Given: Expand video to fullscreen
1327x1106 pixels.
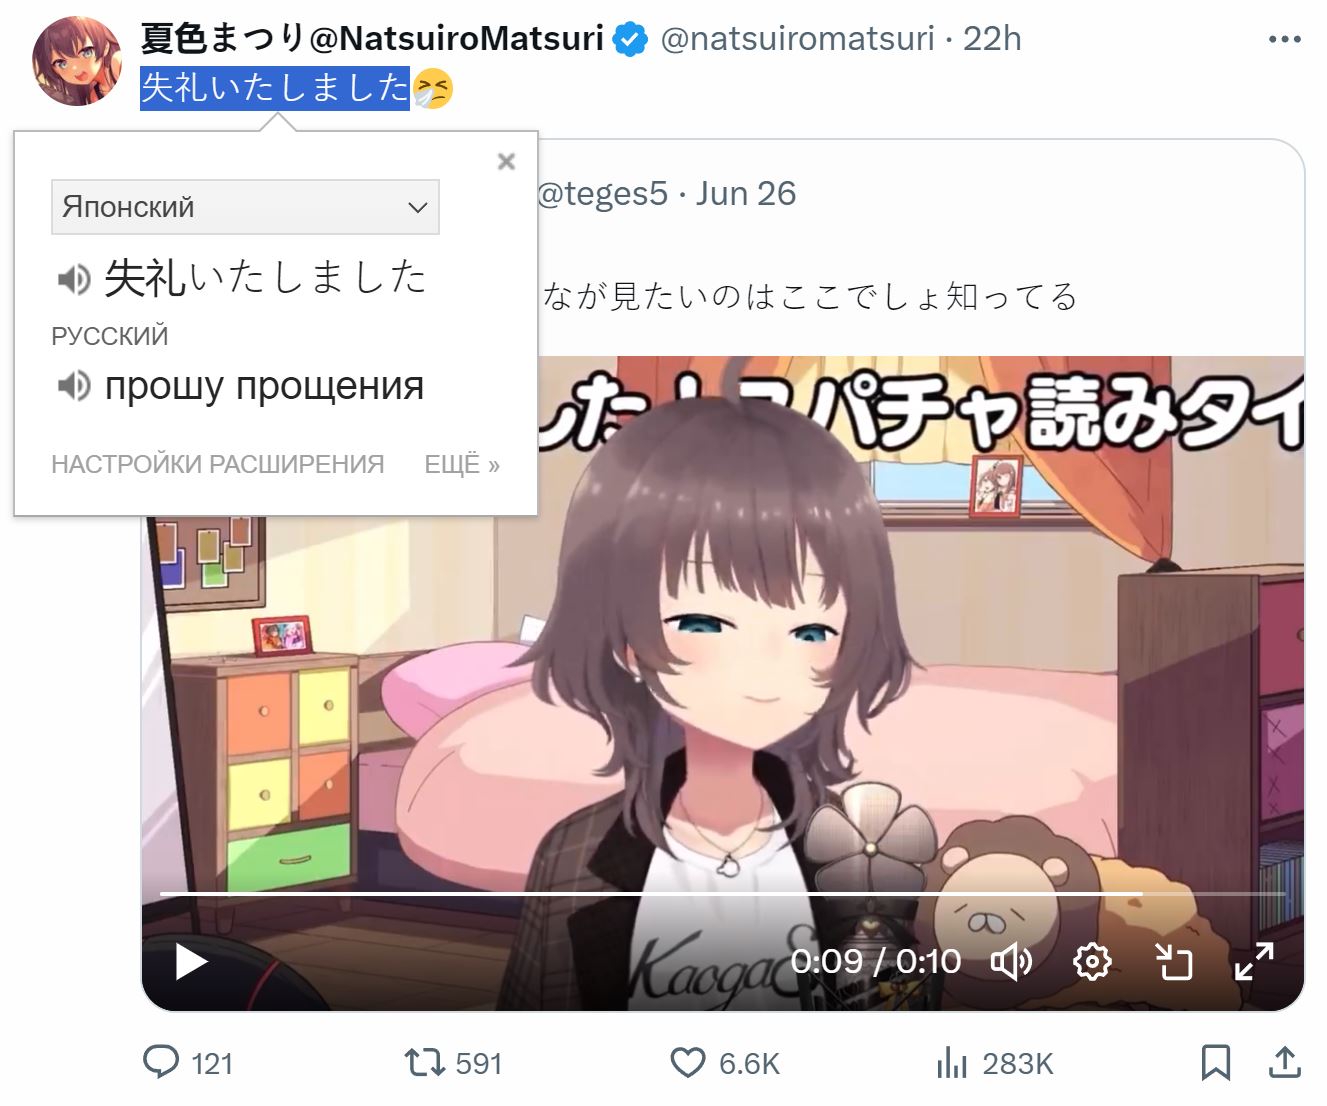Looking at the screenshot, I should (1254, 962).
